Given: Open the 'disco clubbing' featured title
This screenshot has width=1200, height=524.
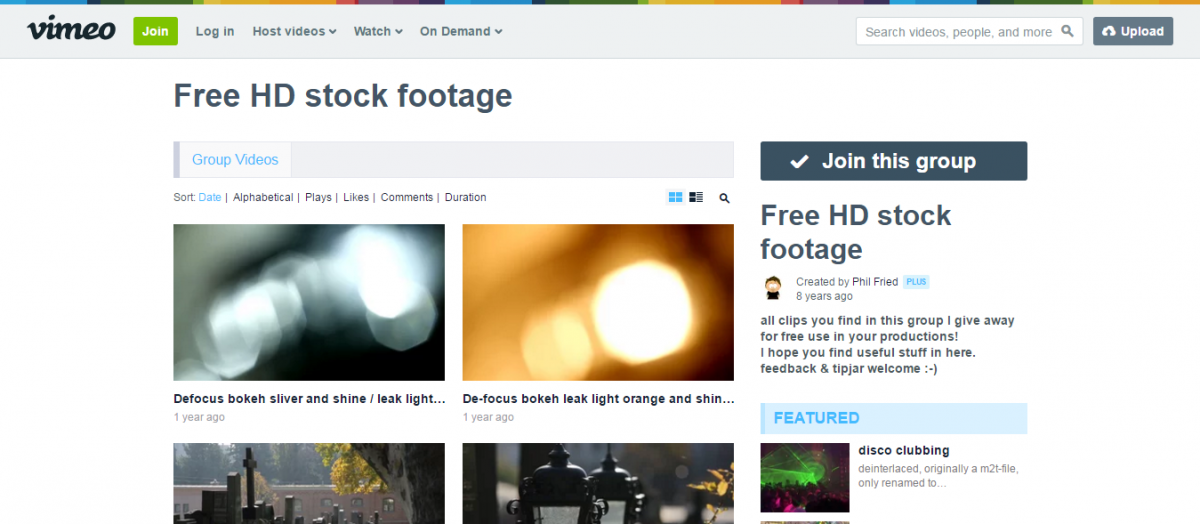Looking at the screenshot, I should coord(904,451).
